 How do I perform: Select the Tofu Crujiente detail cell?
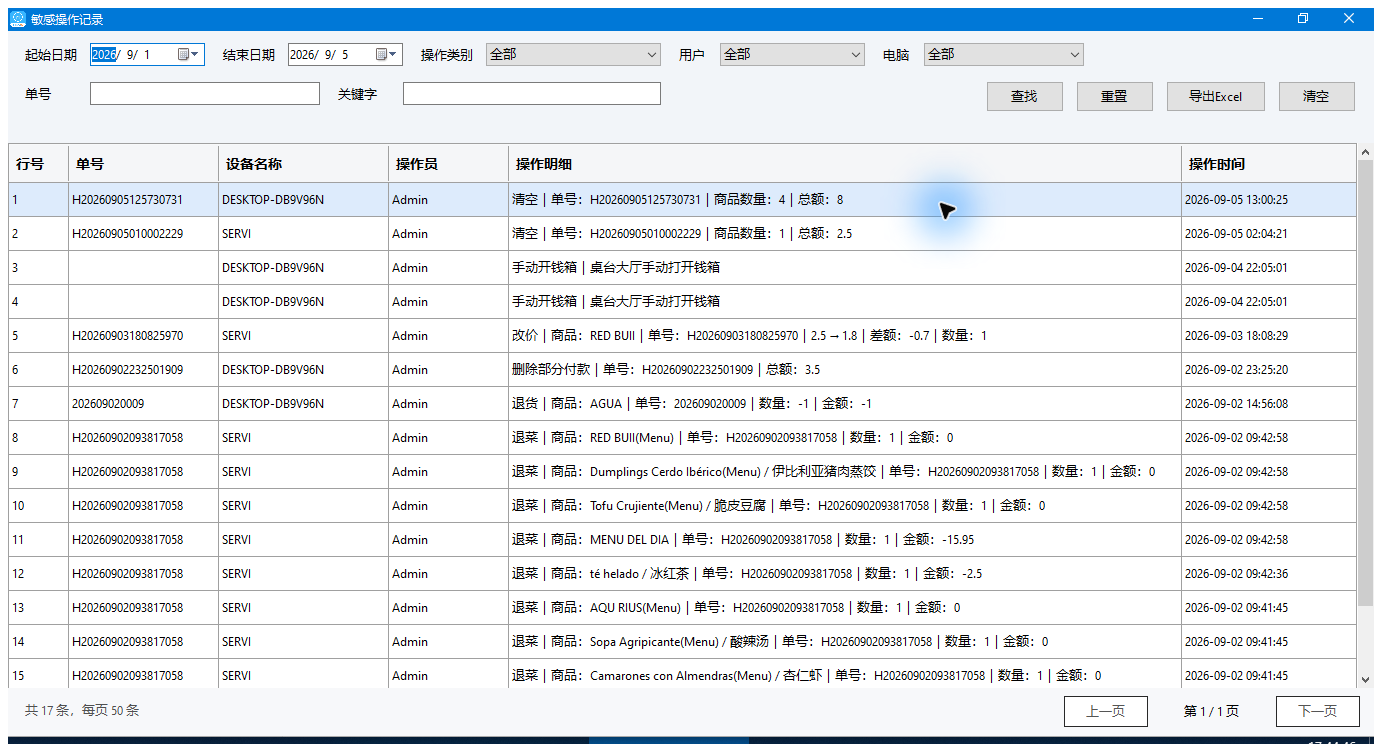point(845,506)
